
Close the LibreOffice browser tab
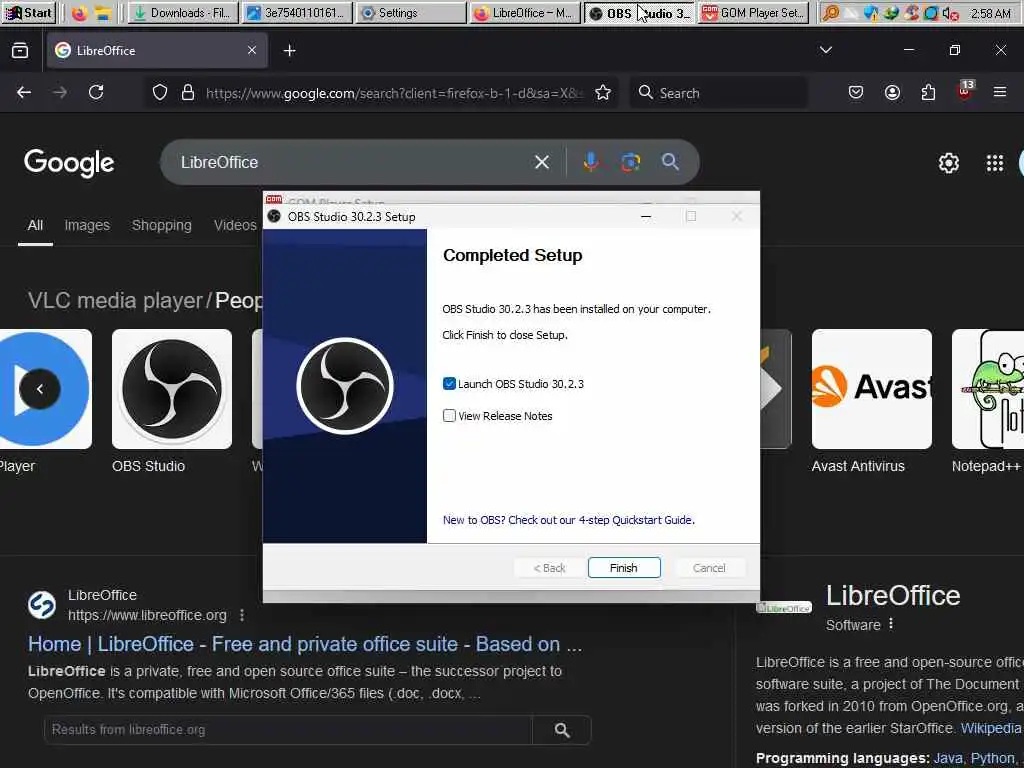[252, 50]
